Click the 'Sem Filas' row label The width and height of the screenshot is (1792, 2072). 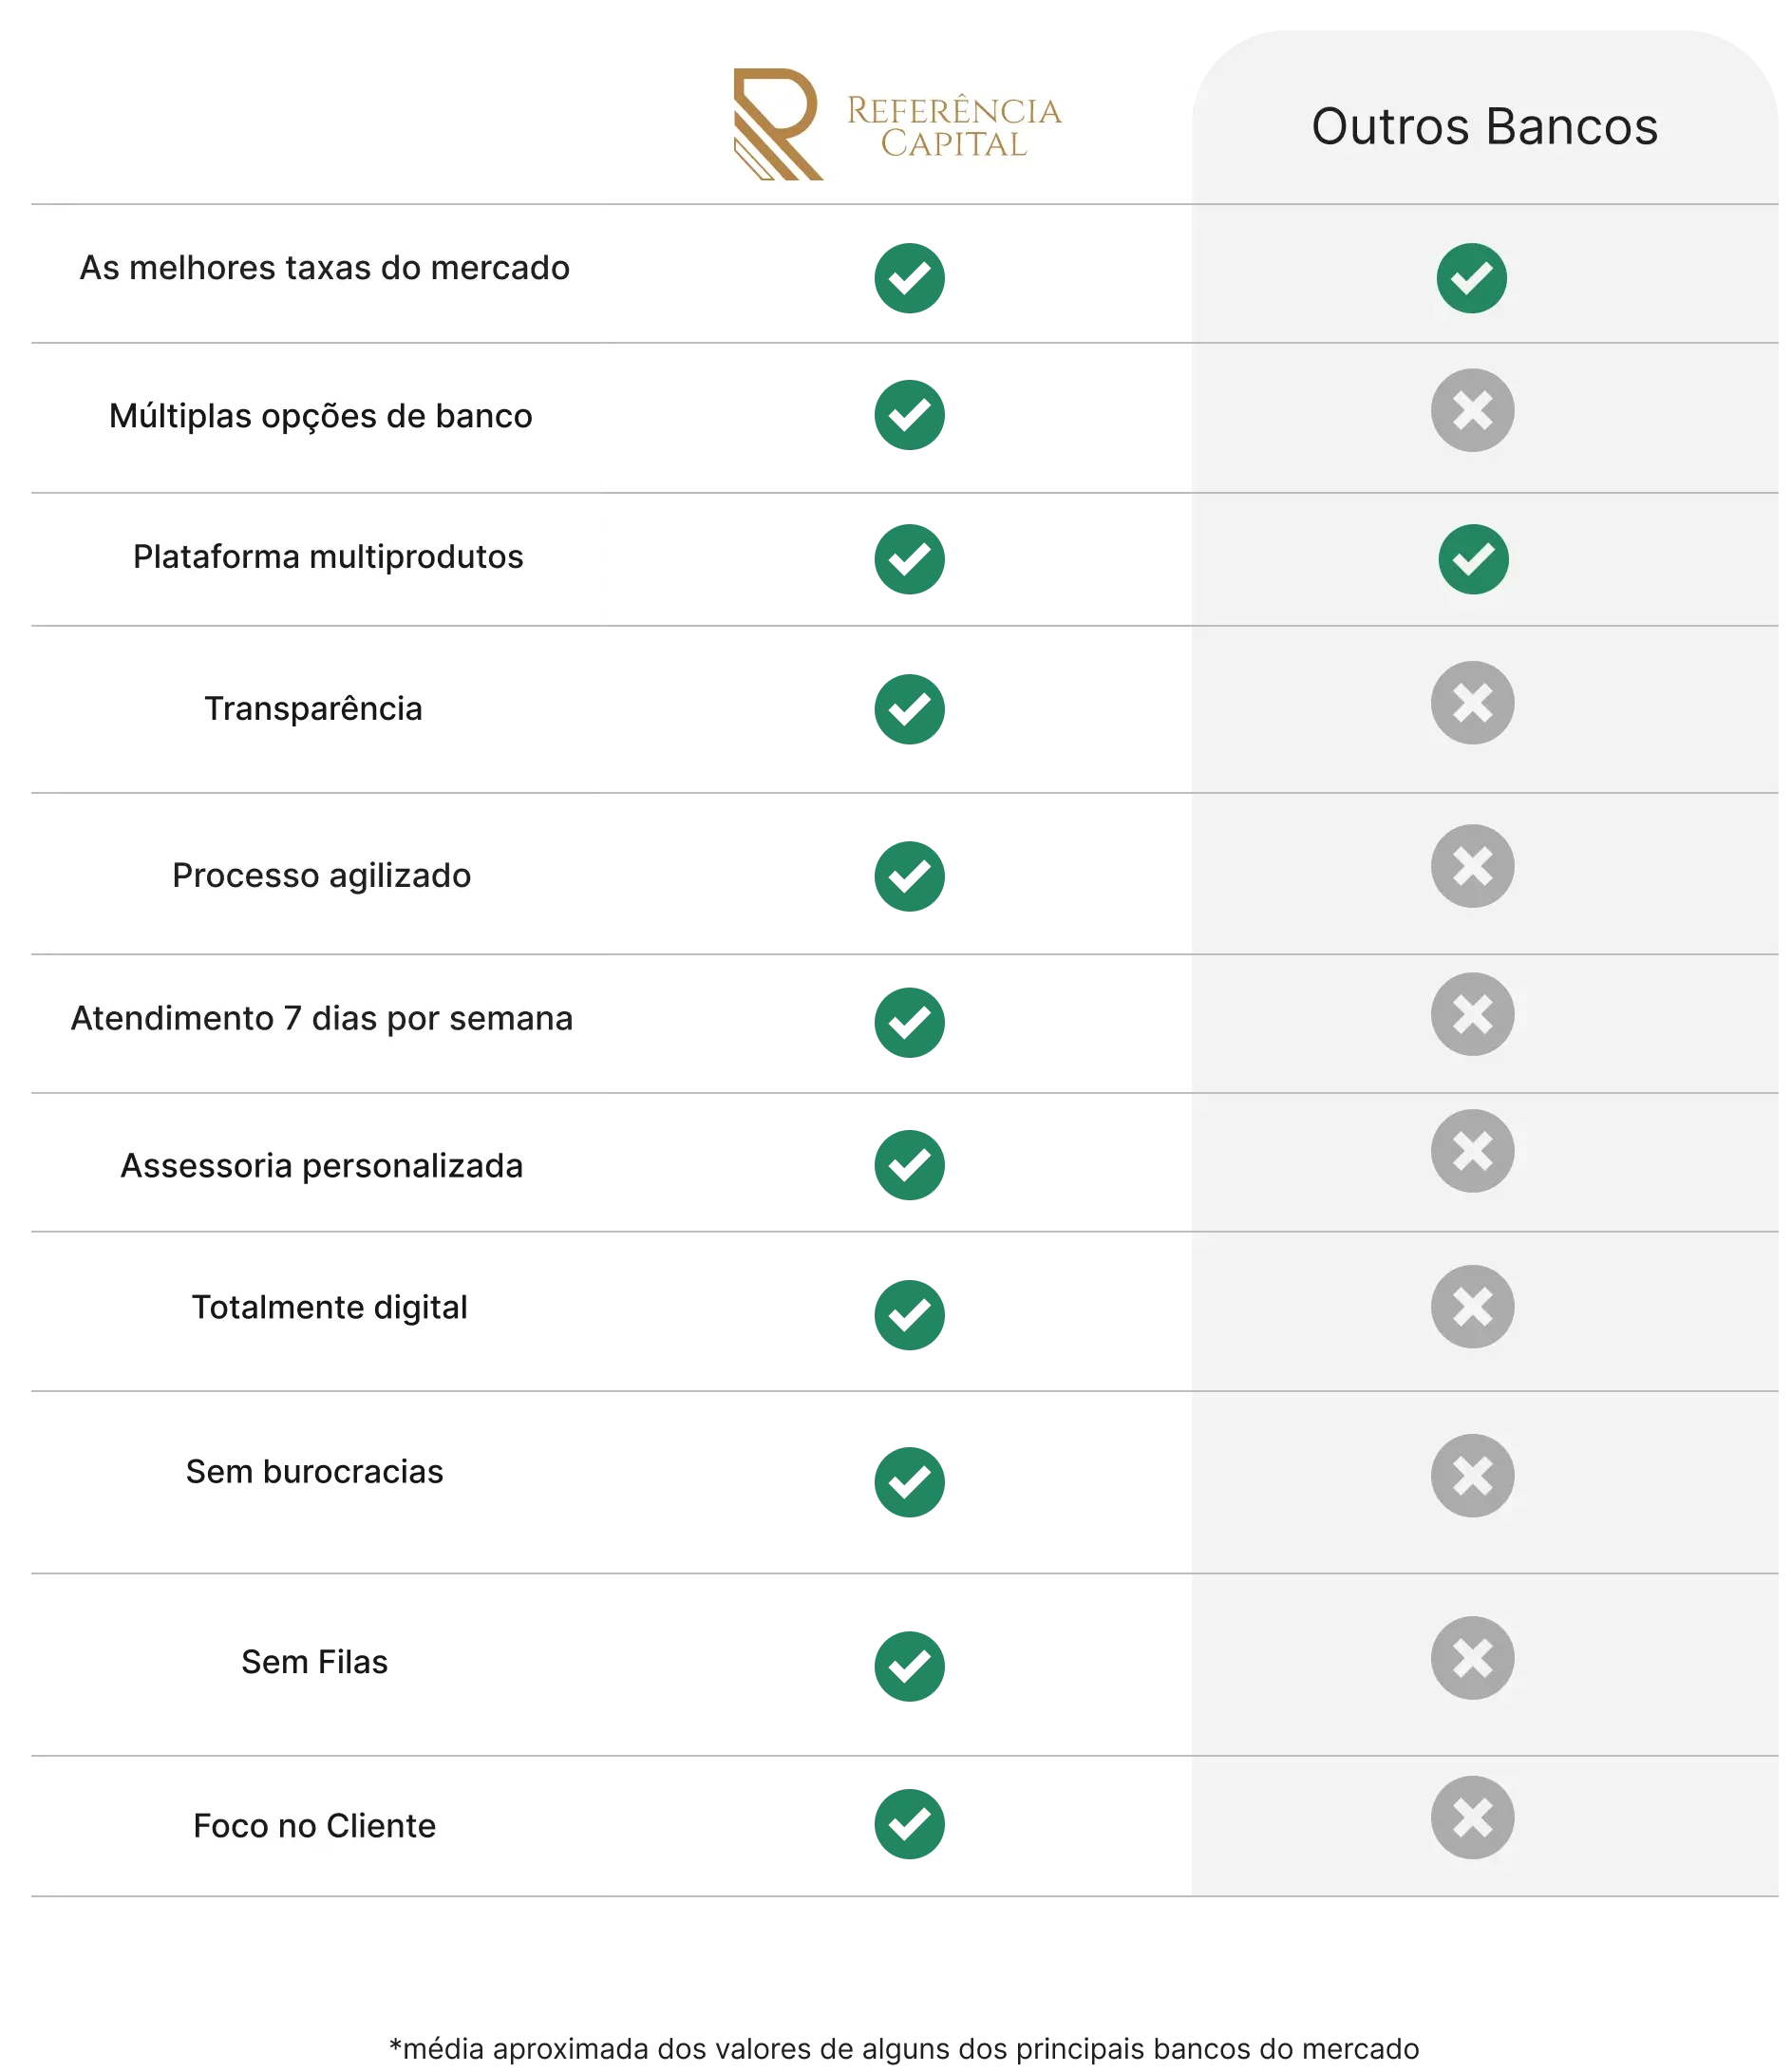click(314, 1662)
